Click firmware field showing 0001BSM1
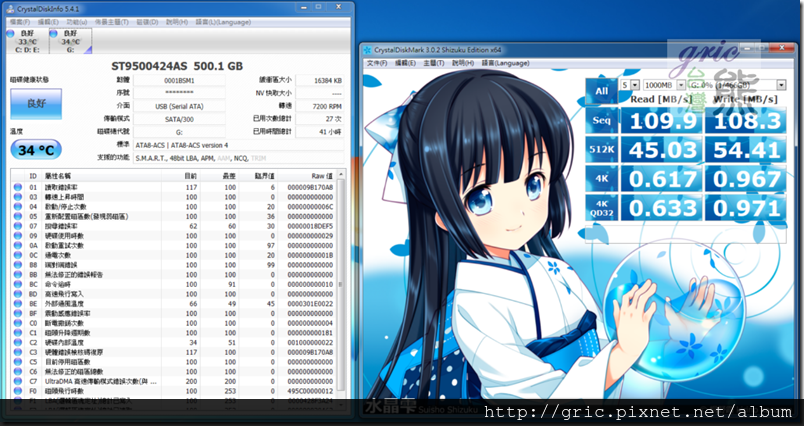This screenshot has height=426, width=804. tap(179, 80)
